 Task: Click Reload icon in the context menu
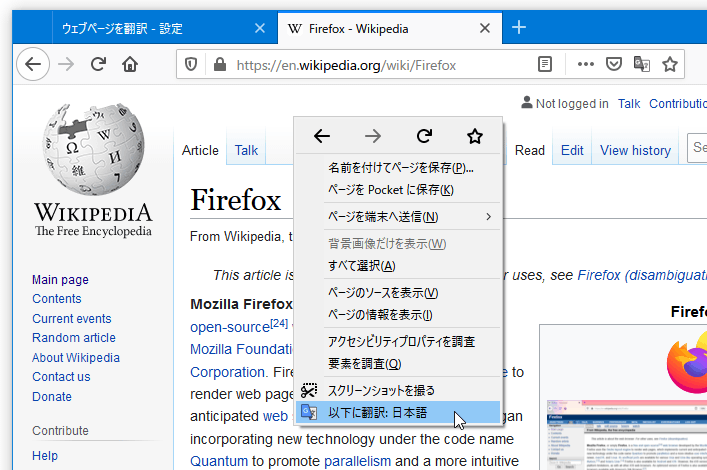(424, 136)
